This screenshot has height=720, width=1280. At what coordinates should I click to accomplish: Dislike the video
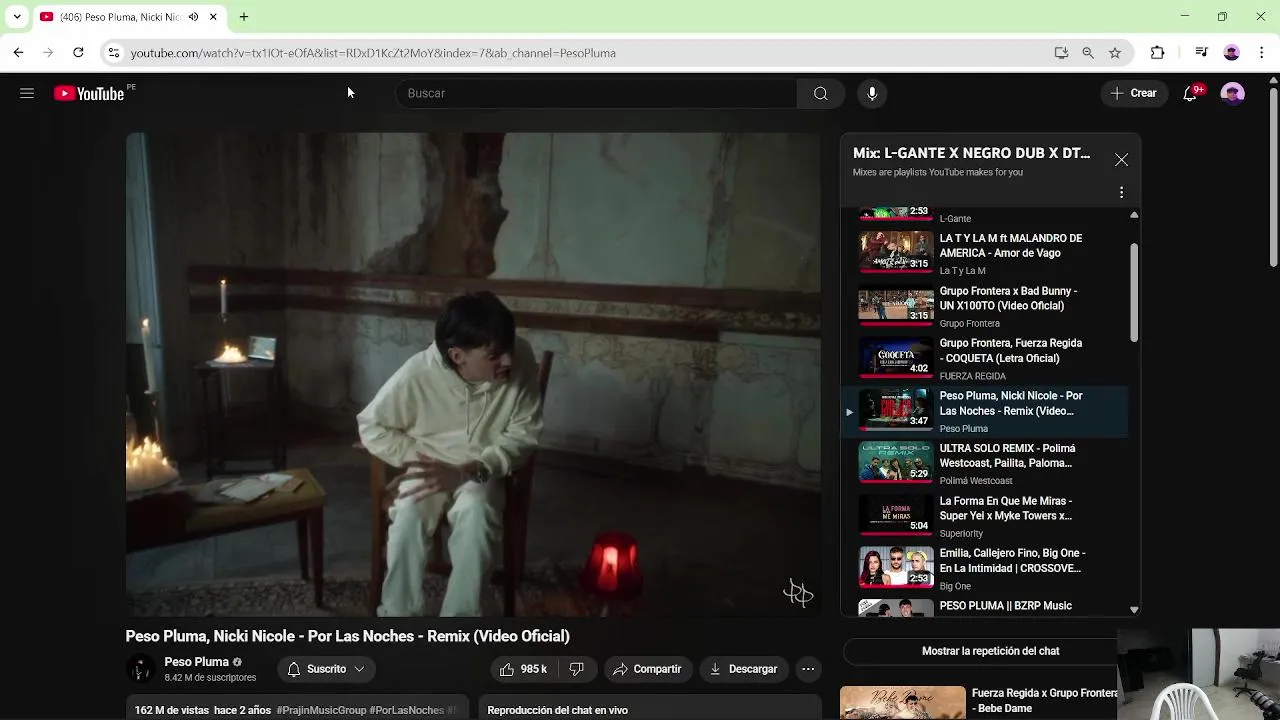coord(576,669)
